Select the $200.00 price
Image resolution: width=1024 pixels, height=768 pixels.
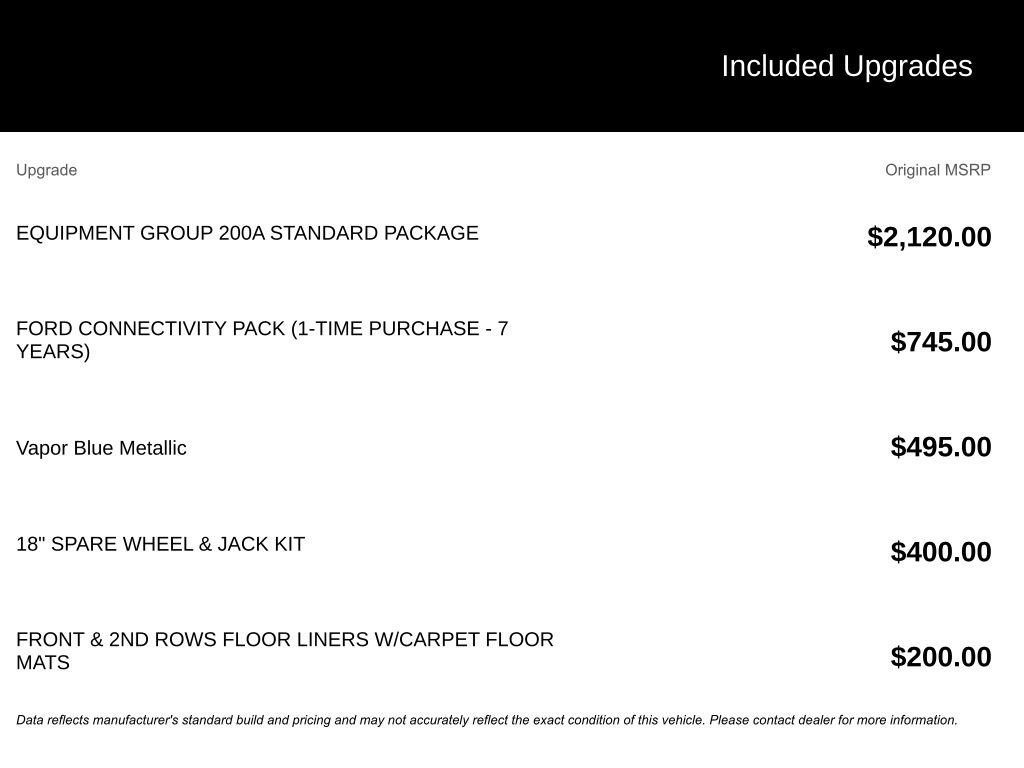click(940, 657)
